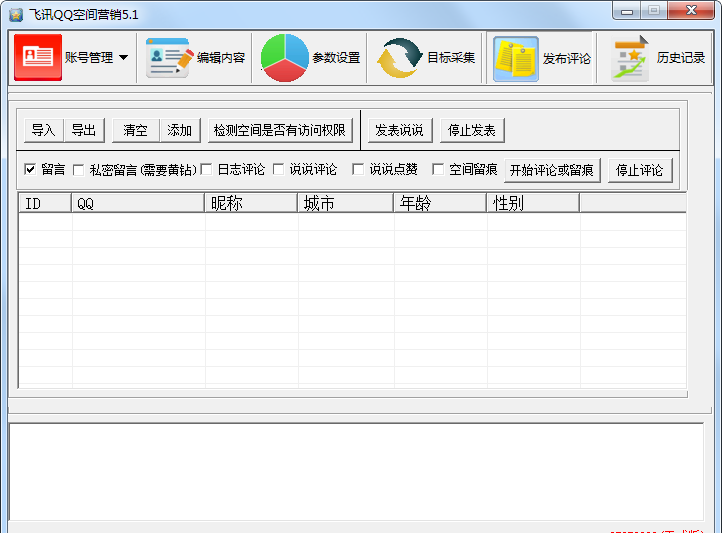Go to the 目标采集 tab label
This screenshot has width=722, height=556.
pyautogui.click(x=451, y=58)
